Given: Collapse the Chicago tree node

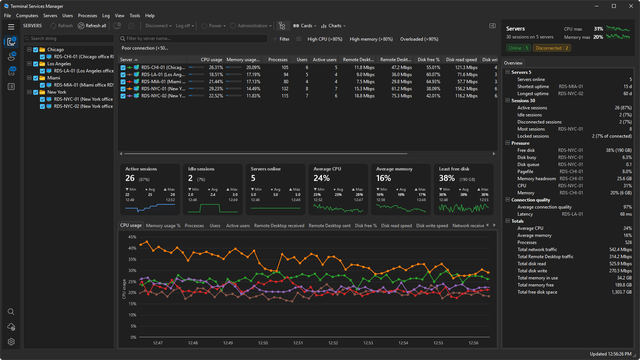Looking at the screenshot, I should 29,49.
